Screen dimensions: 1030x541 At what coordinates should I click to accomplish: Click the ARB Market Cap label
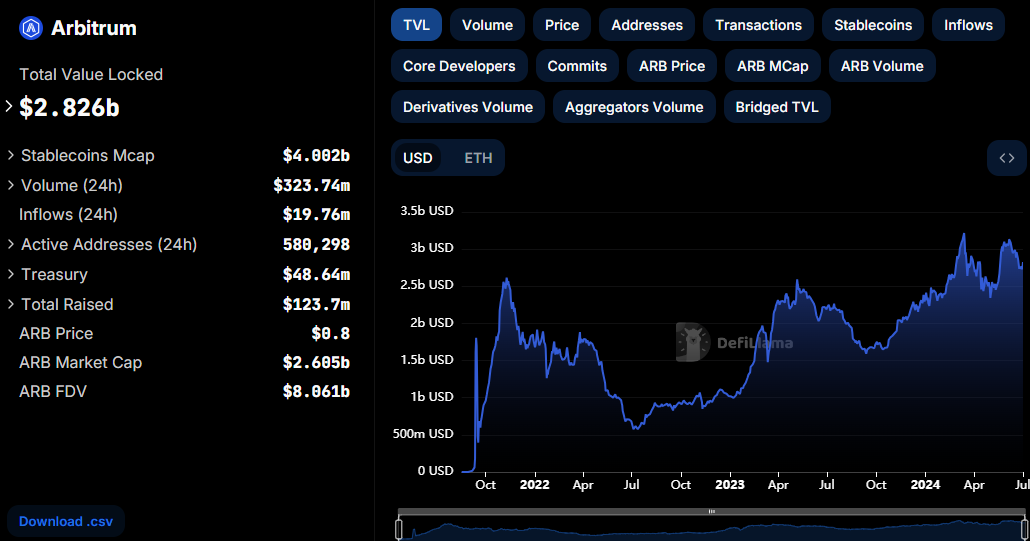point(80,362)
